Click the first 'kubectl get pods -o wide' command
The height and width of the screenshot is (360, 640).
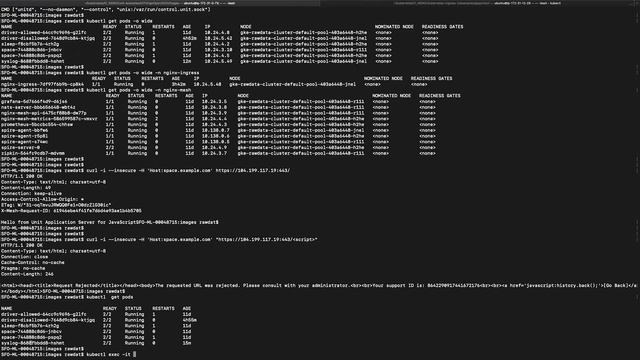point(120,21)
